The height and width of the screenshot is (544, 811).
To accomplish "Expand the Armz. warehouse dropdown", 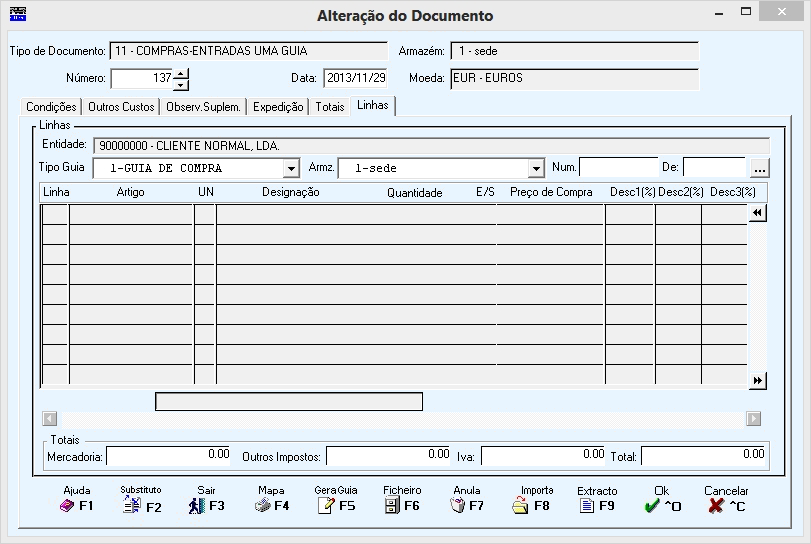I will point(536,169).
